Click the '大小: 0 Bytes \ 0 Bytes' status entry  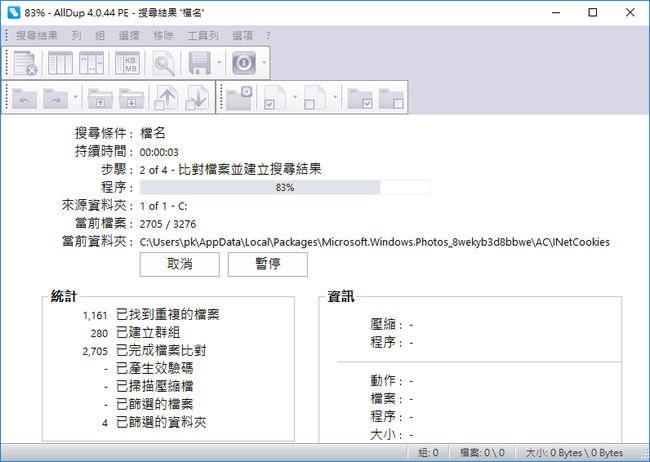point(574,452)
